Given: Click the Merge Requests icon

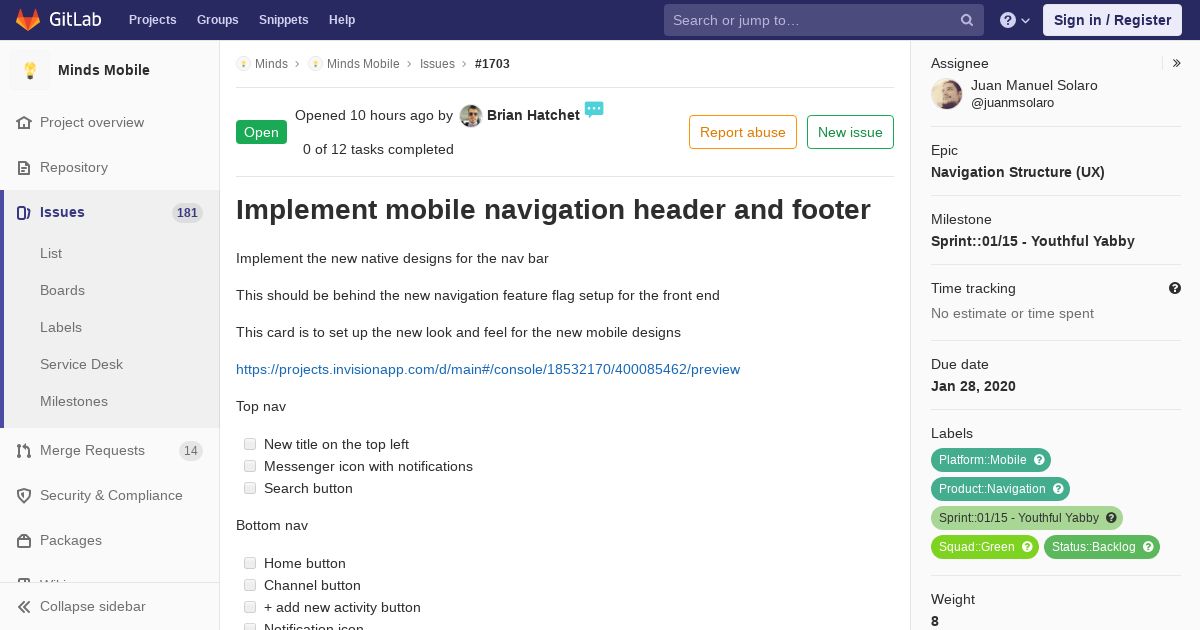Looking at the screenshot, I should pos(24,451).
